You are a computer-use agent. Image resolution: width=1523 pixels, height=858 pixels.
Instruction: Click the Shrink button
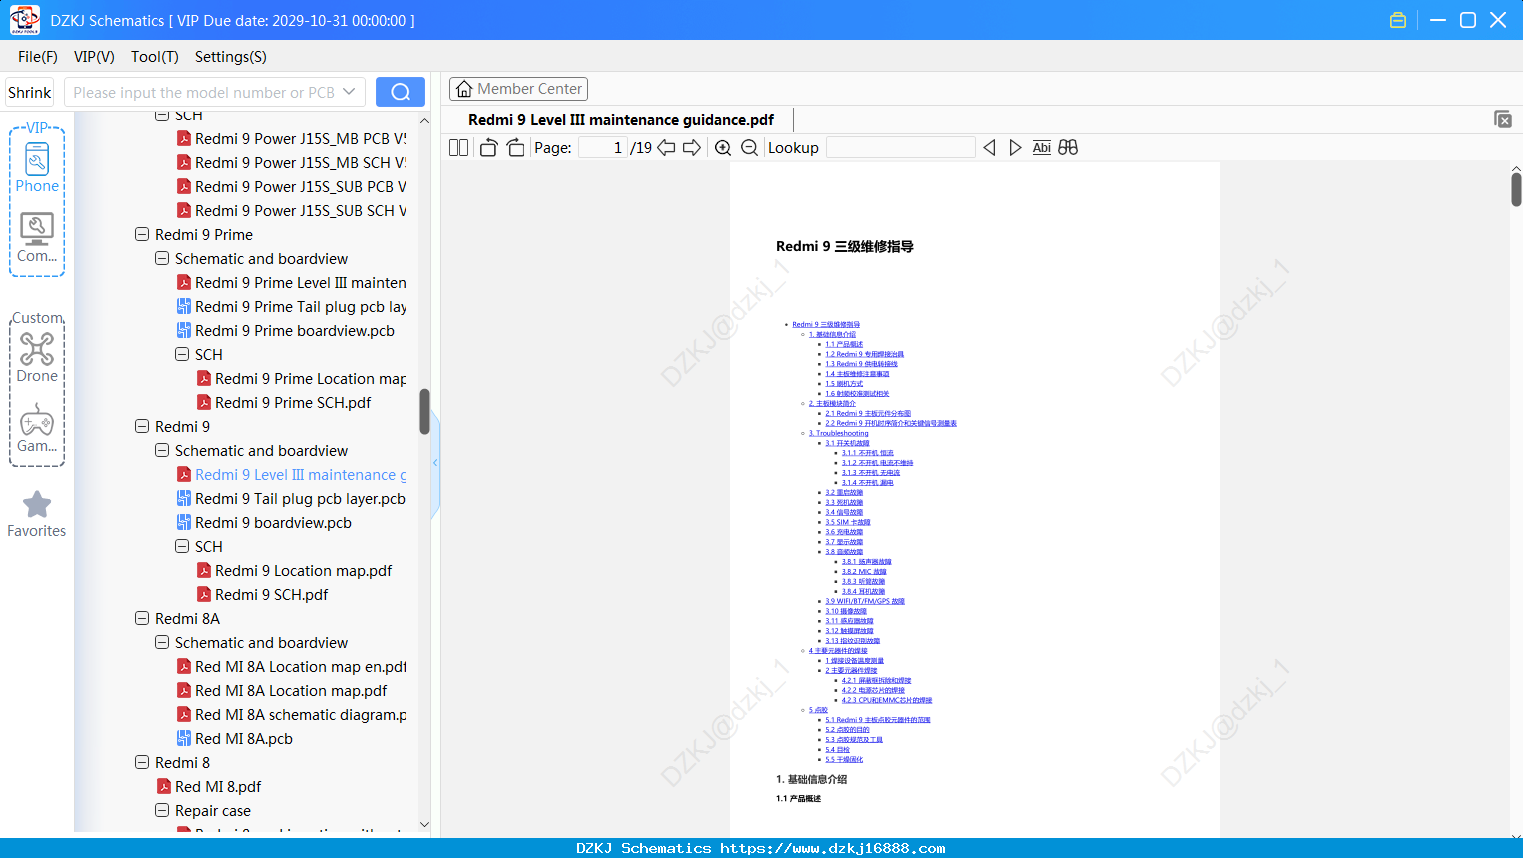pos(30,92)
